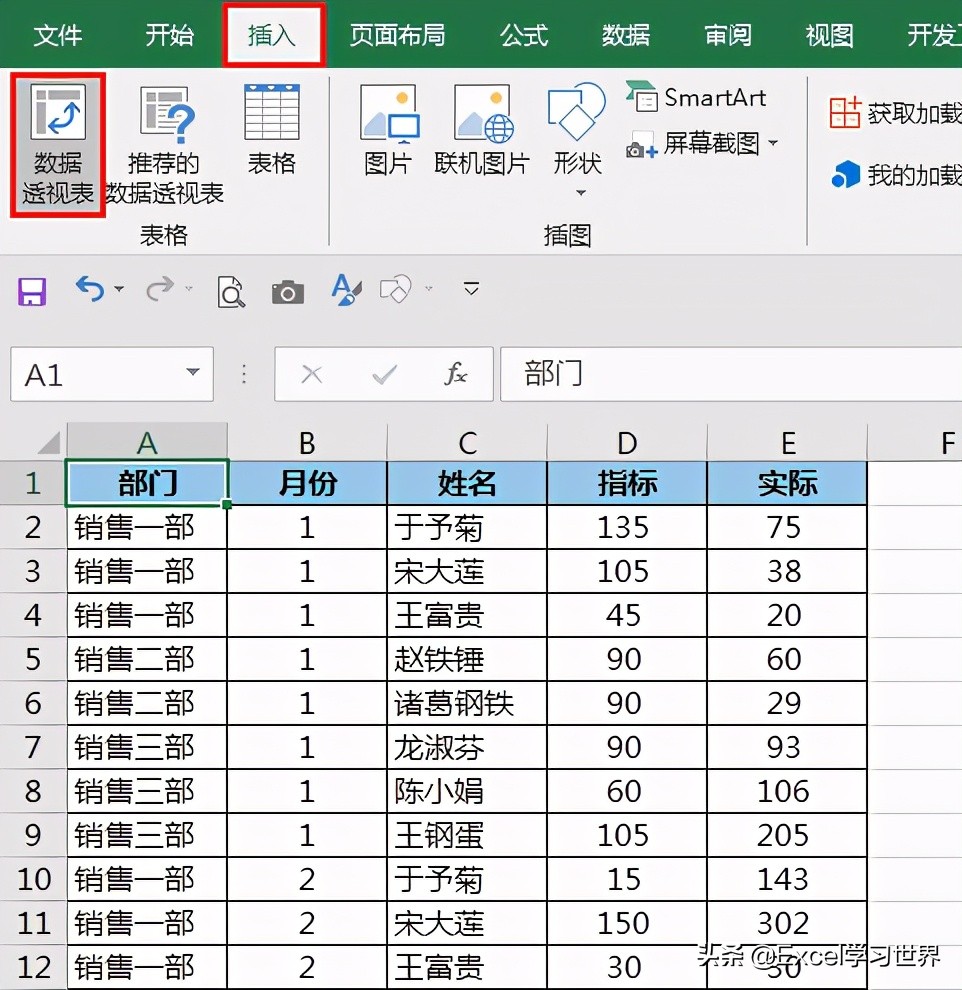Screen dimensions: 962x990
Task: Select column C header
Action: click(467, 442)
